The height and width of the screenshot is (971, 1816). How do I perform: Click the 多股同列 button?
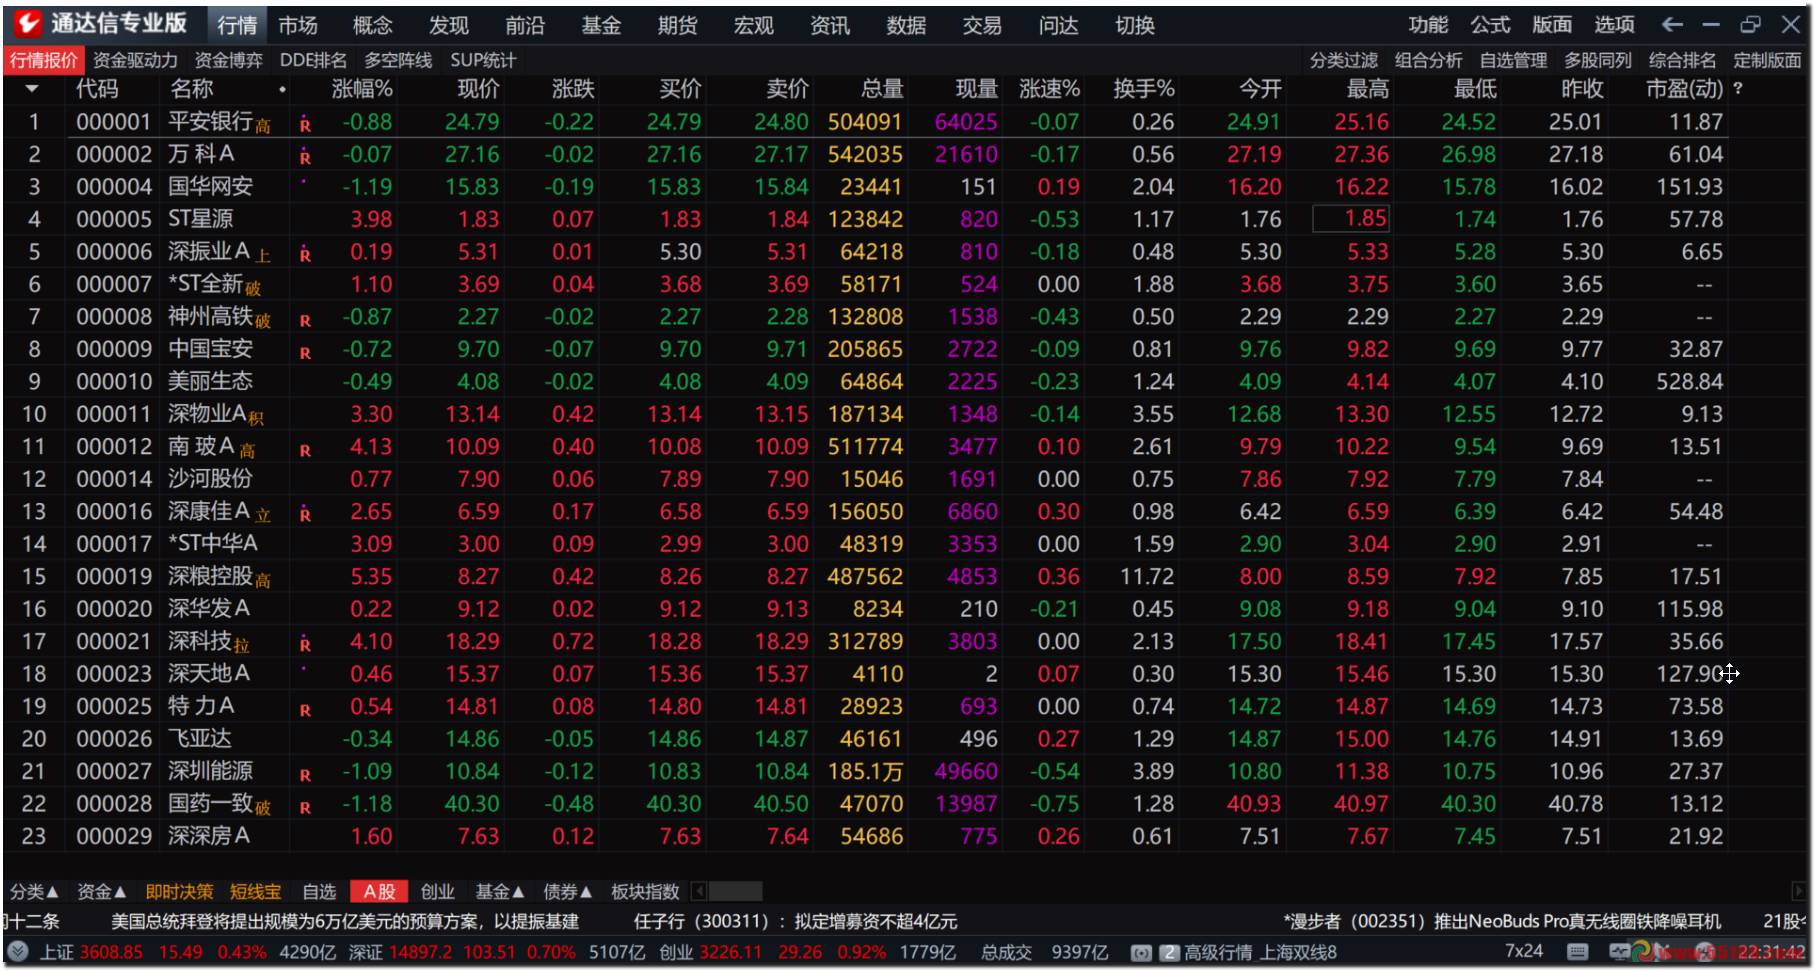click(x=1598, y=60)
